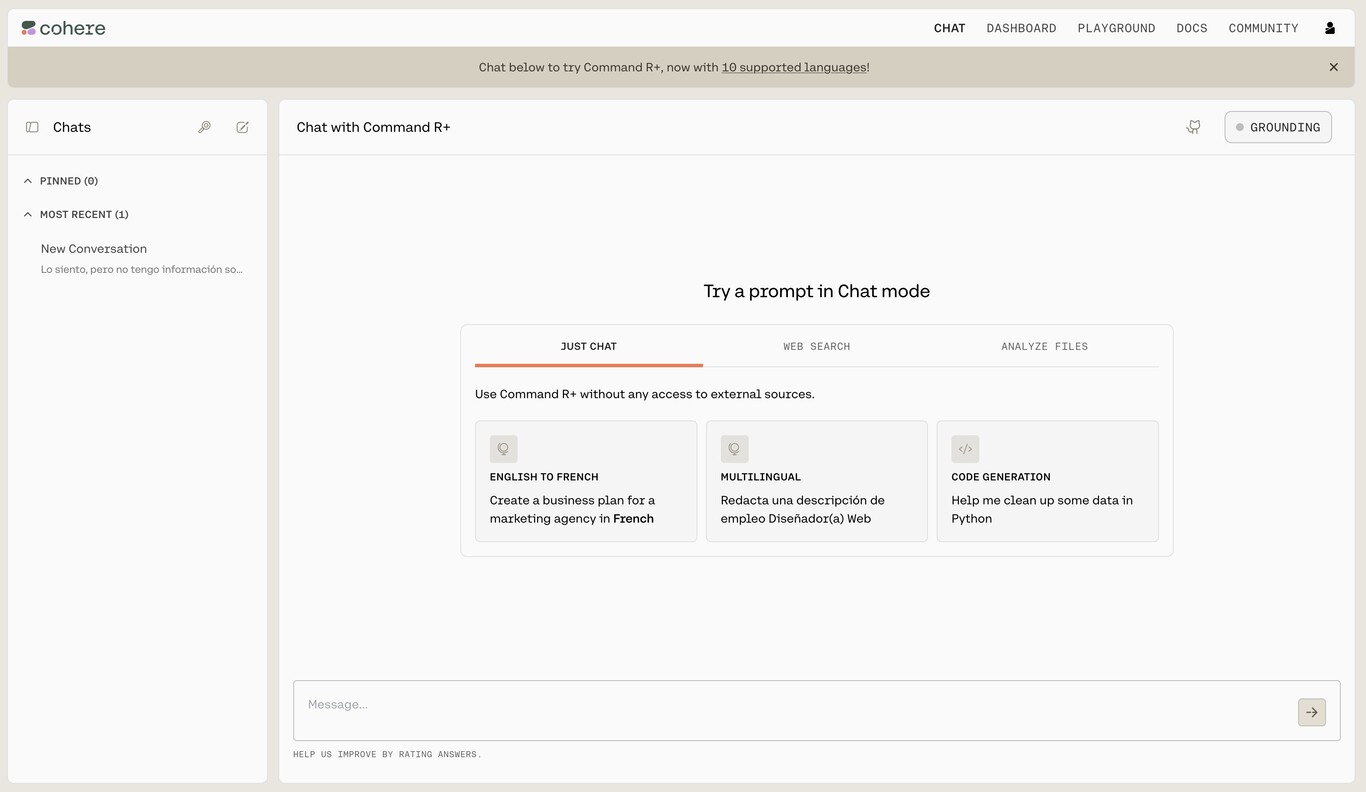Open the Dashboard nav link

pyautogui.click(x=1021, y=28)
